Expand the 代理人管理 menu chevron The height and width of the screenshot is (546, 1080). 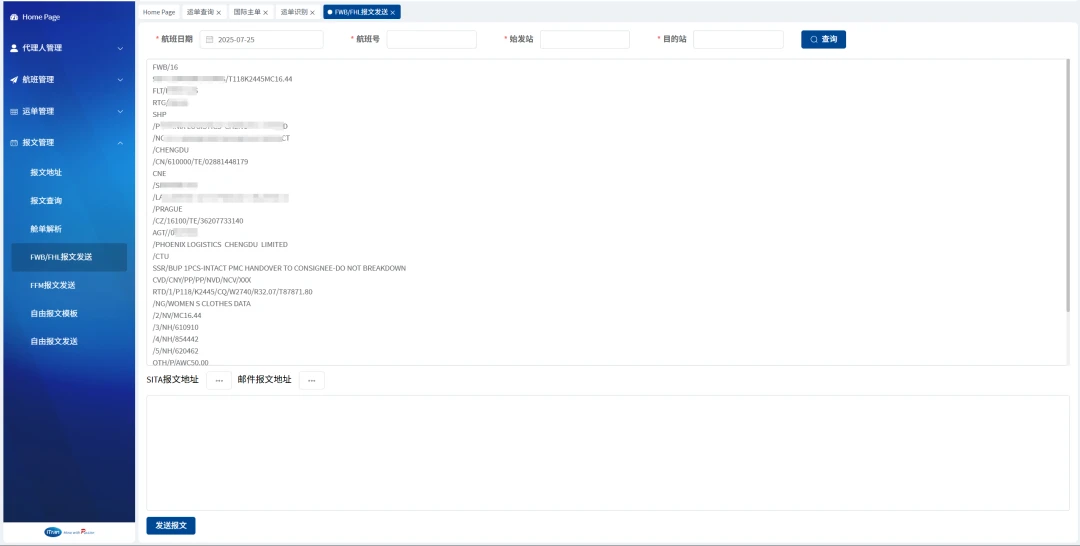[120, 48]
